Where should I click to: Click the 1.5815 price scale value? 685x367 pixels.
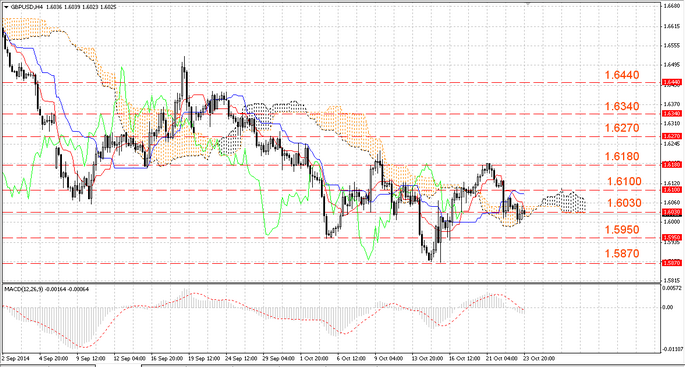671,280
